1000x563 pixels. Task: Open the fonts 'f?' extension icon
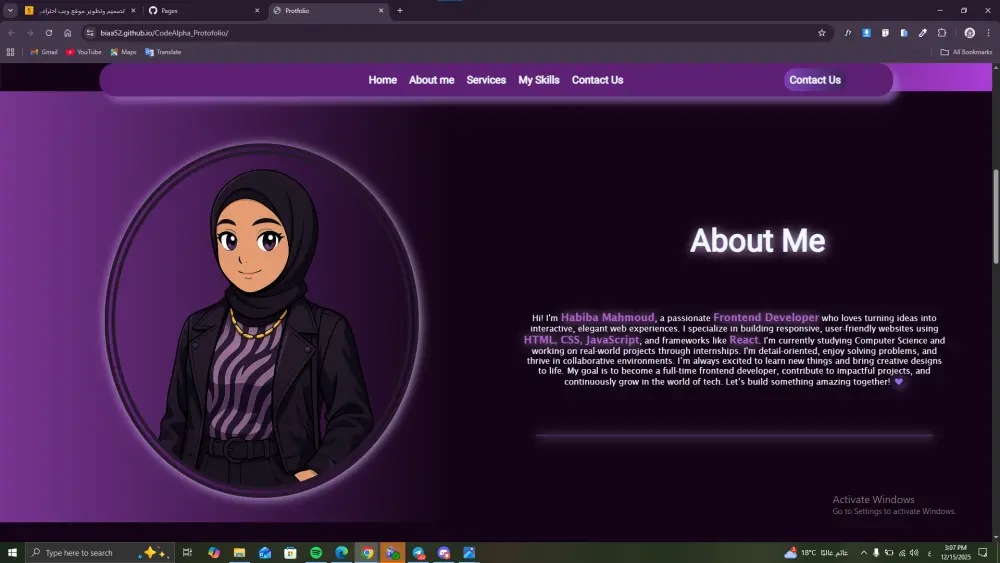click(x=848, y=33)
